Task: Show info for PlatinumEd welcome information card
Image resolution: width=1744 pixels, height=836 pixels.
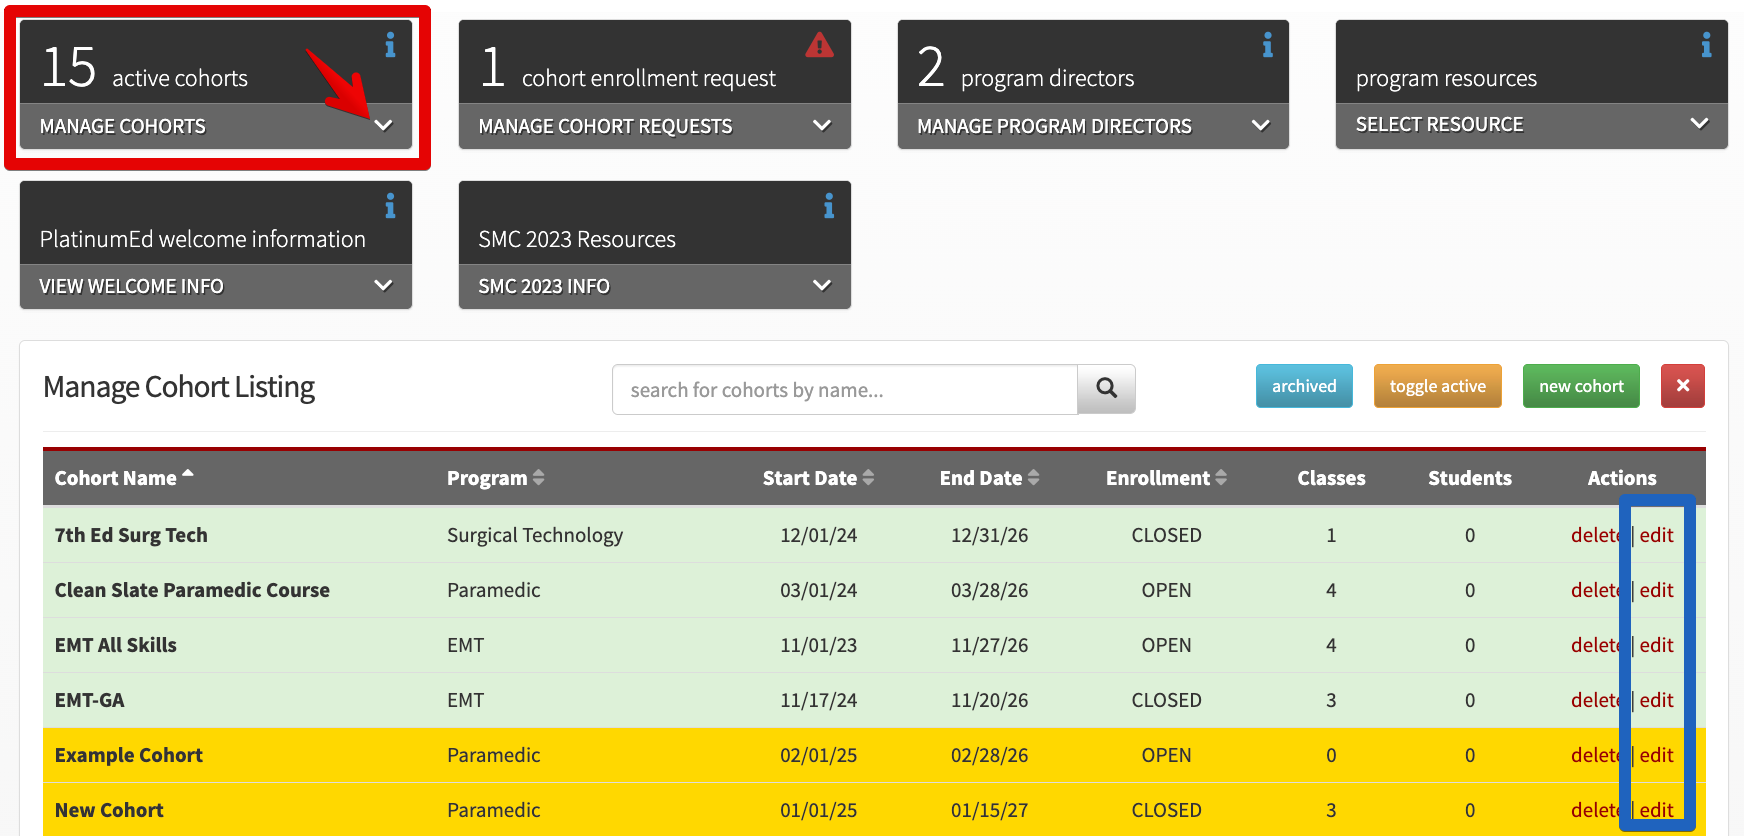Action: [x=390, y=206]
